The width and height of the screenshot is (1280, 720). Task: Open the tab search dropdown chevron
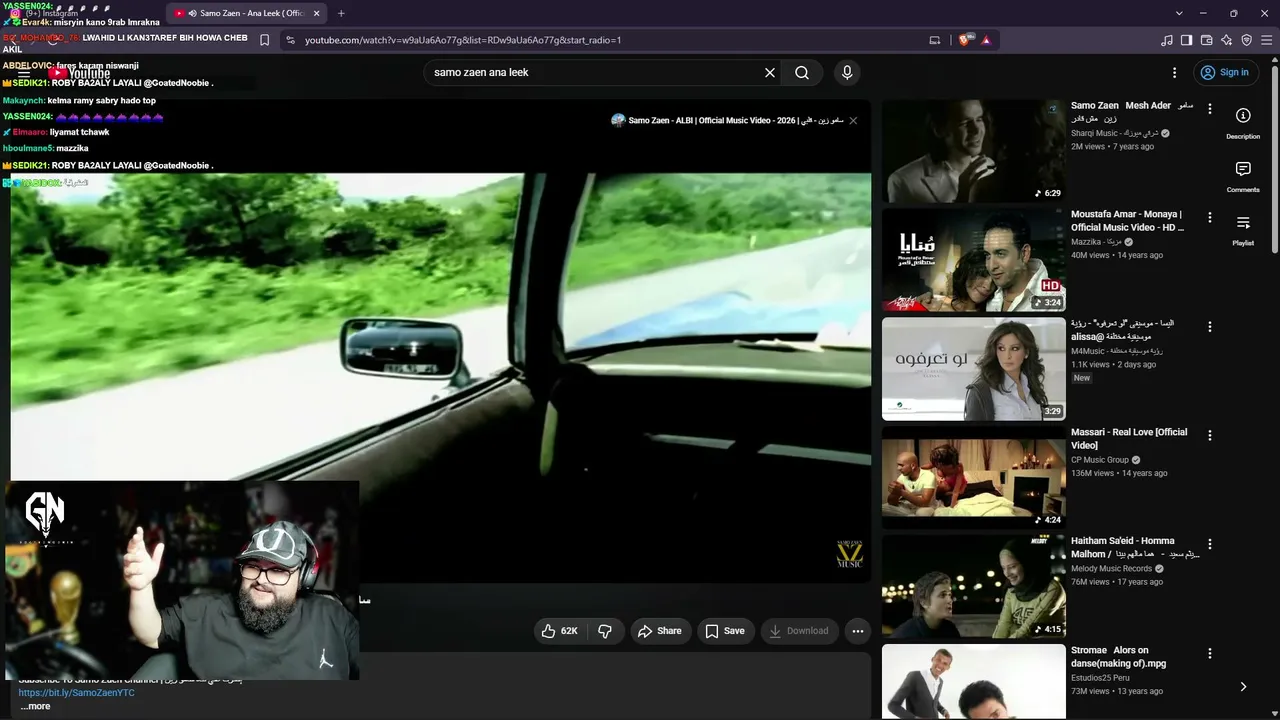[x=1179, y=13]
